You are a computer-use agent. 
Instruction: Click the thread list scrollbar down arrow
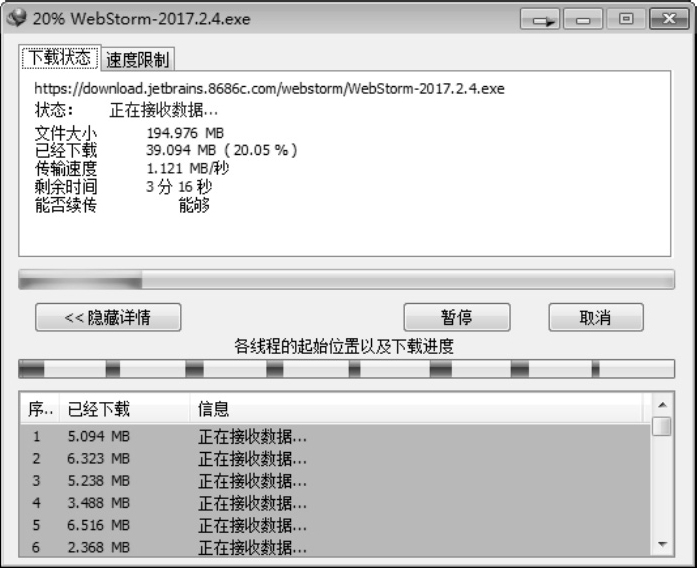pos(661,544)
